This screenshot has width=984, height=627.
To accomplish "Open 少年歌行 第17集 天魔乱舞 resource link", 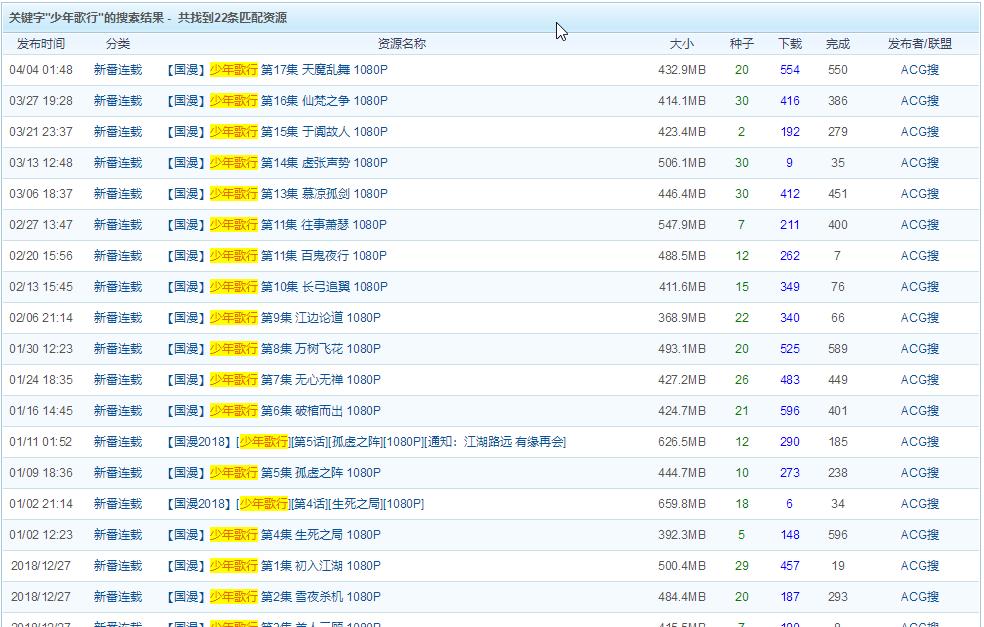I will (x=298, y=70).
